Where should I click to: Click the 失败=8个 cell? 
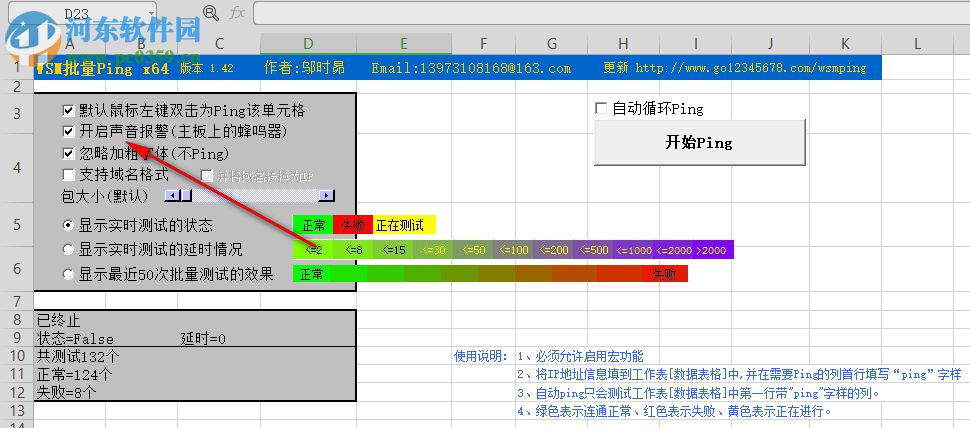(x=67, y=392)
